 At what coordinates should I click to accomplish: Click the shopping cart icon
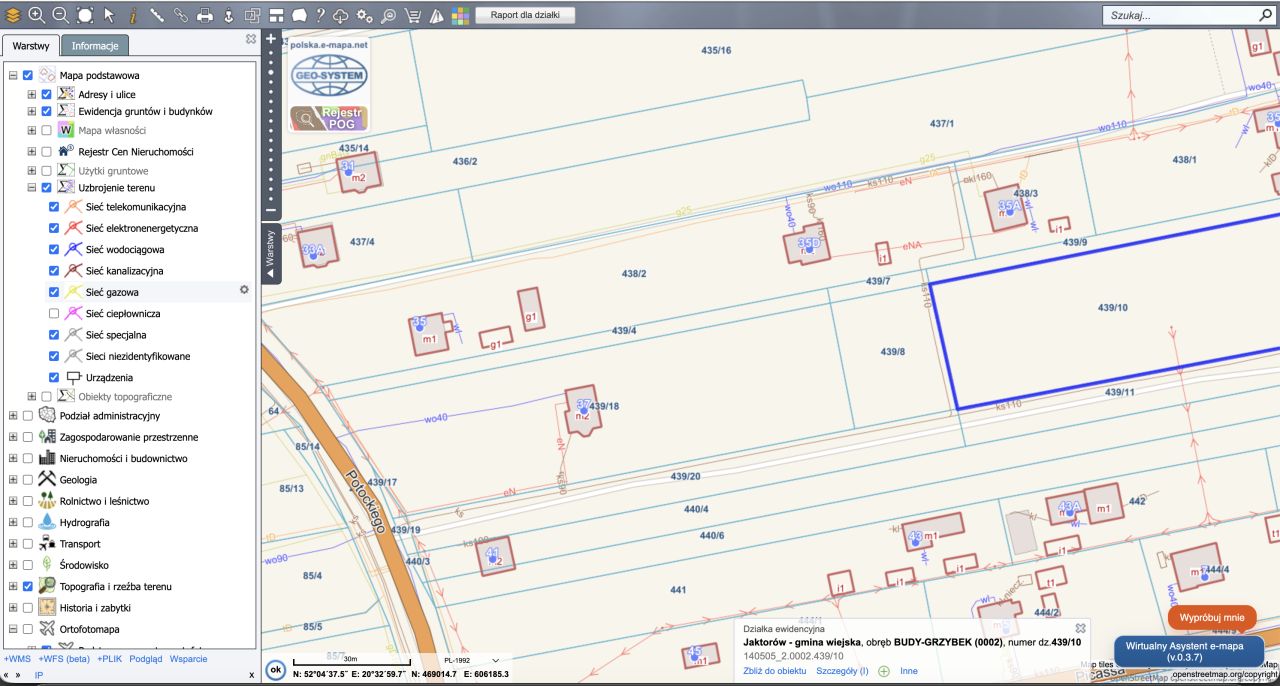[x=412, y=15]
